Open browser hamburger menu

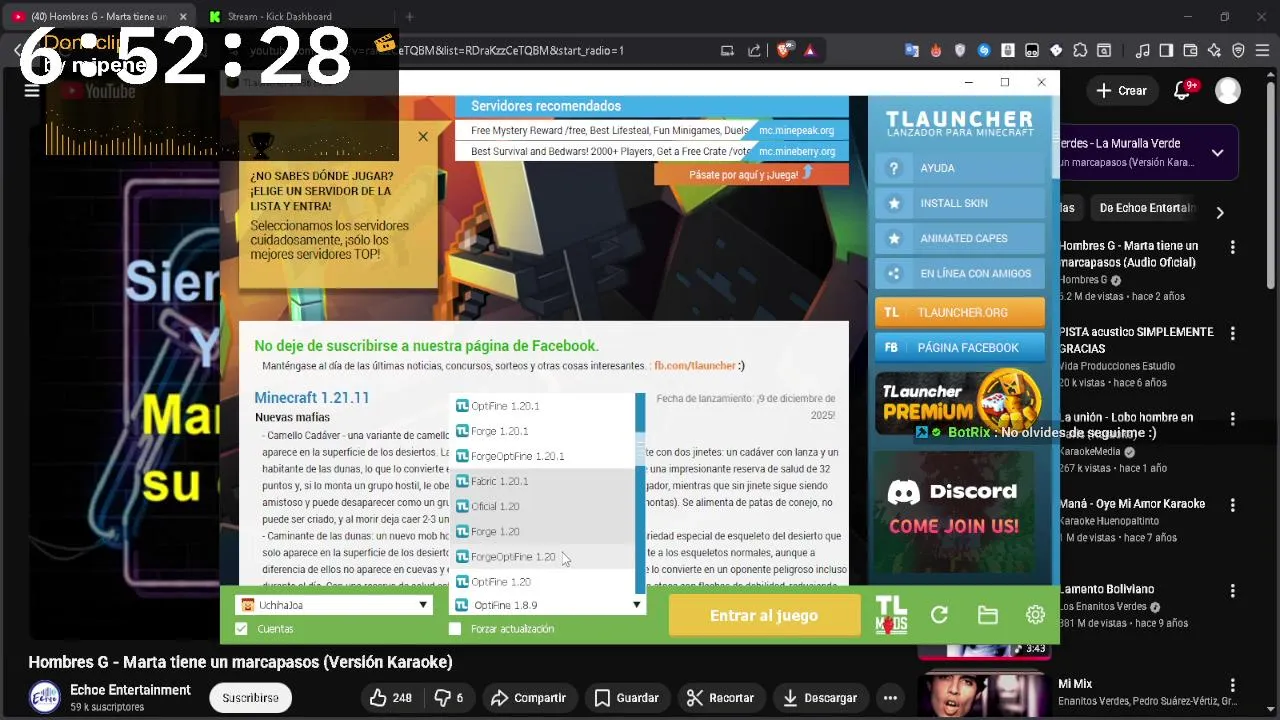point(1262,50)
